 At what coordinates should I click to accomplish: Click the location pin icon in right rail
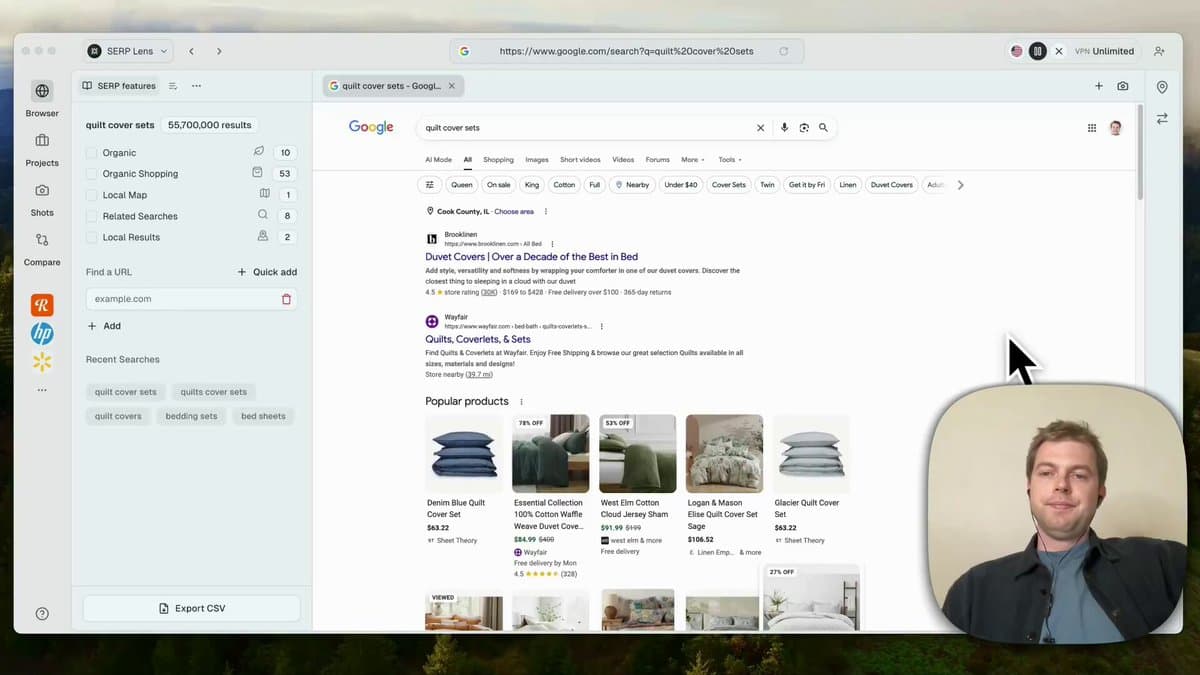click(x=1162, y=88)
